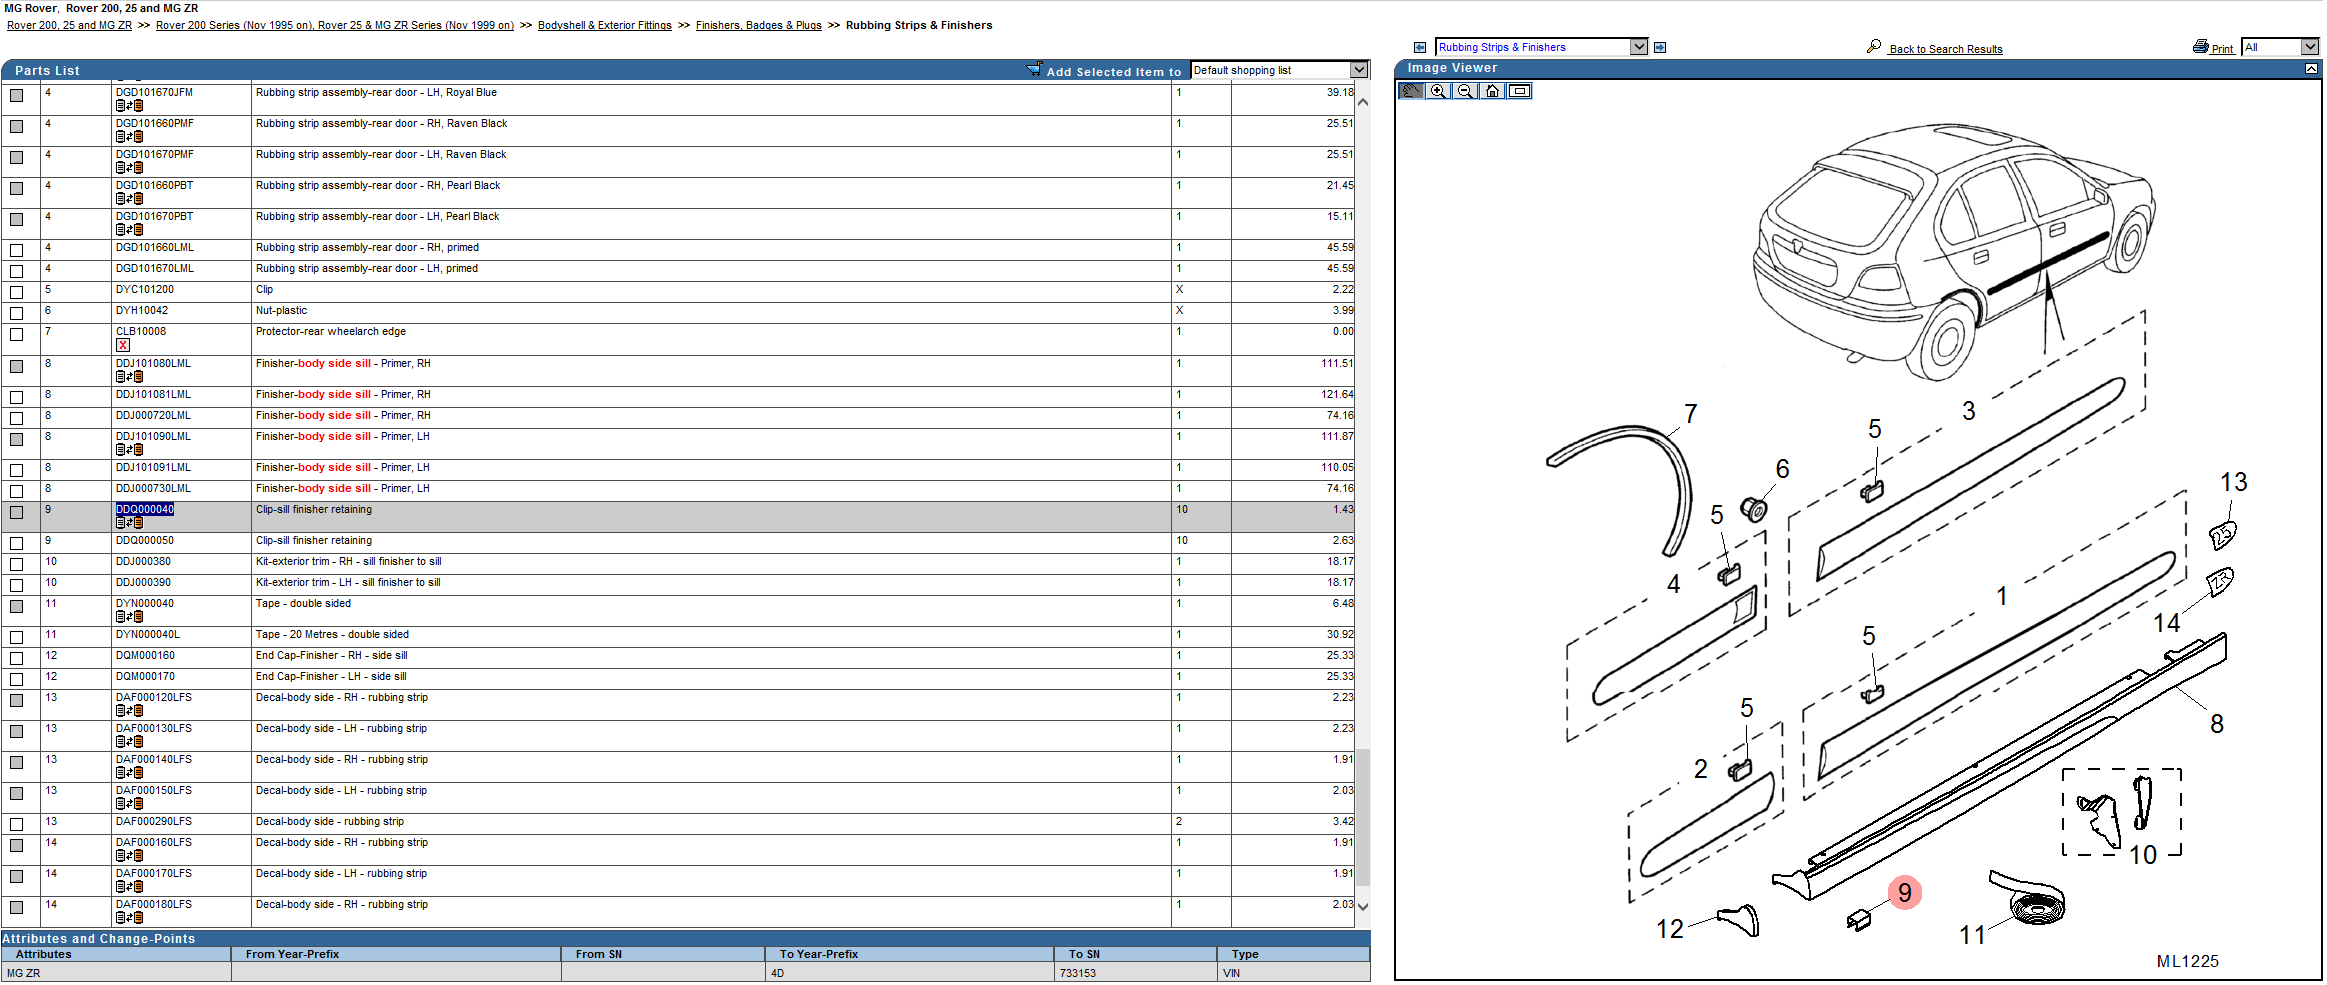
Task: Click the Print link
Action: click(x=2222, y=49)
